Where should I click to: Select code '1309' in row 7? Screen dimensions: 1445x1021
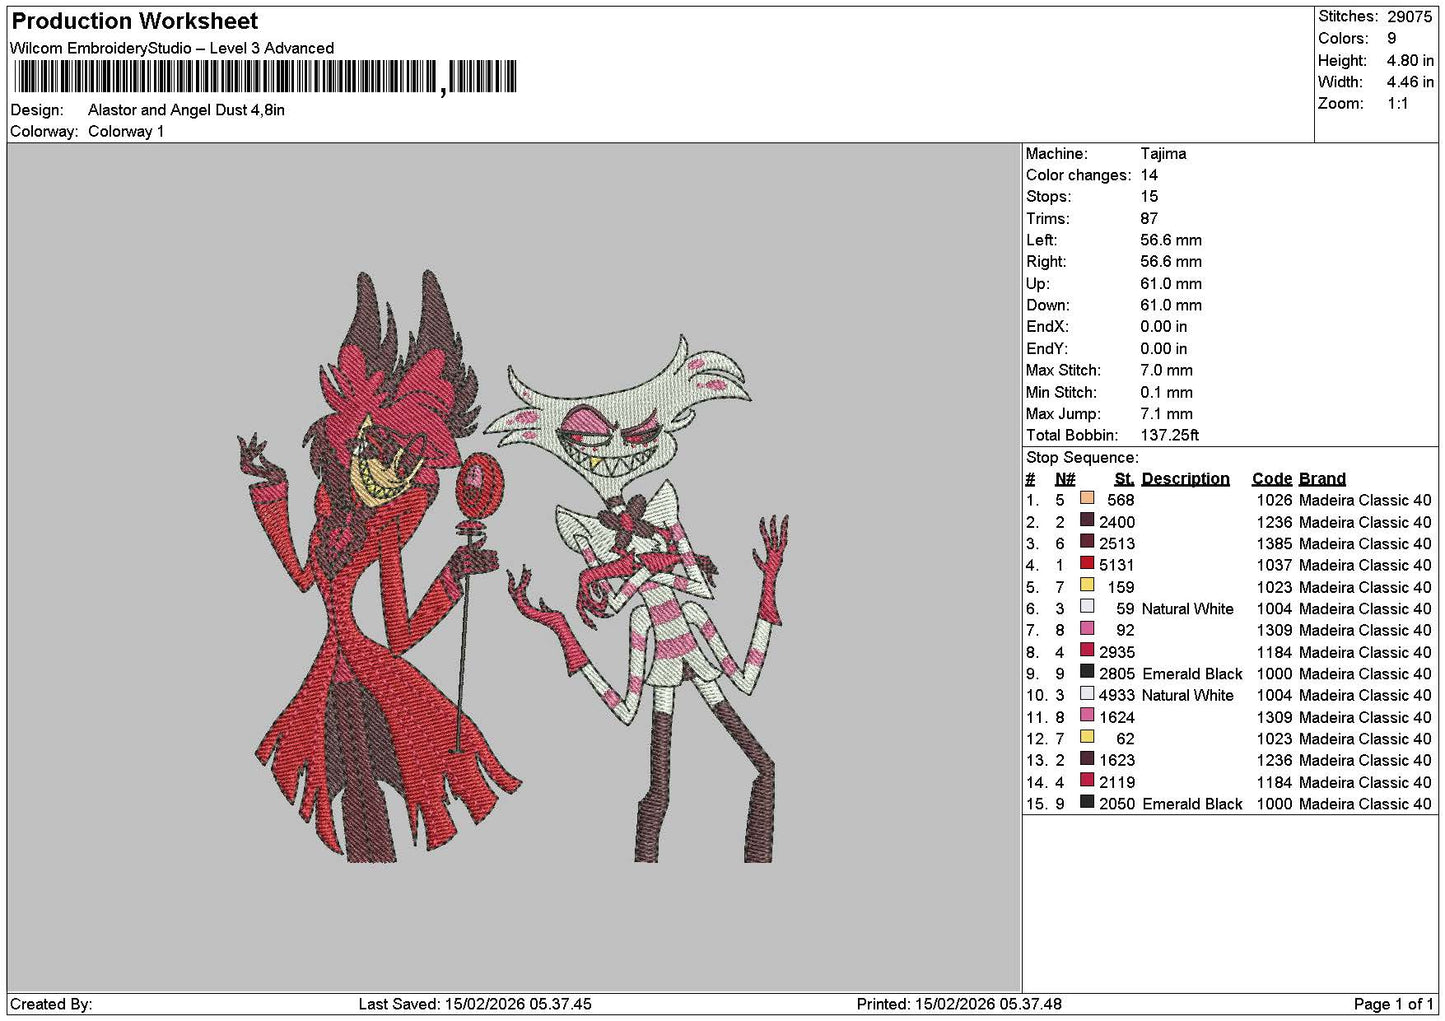[x=1273, y=630]
